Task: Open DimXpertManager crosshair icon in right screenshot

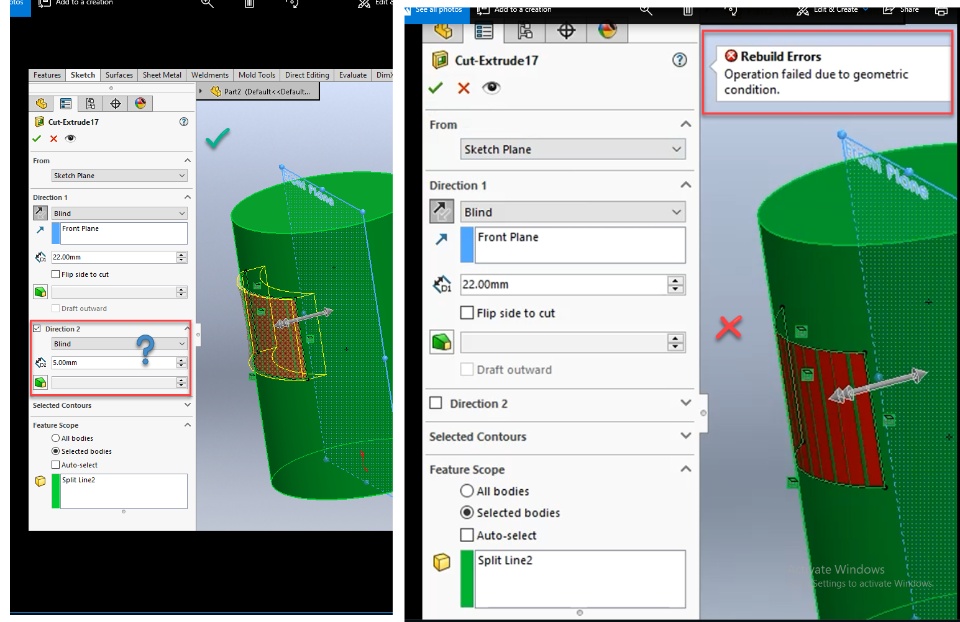Action: pyautogui.click(x=566, y=31)
